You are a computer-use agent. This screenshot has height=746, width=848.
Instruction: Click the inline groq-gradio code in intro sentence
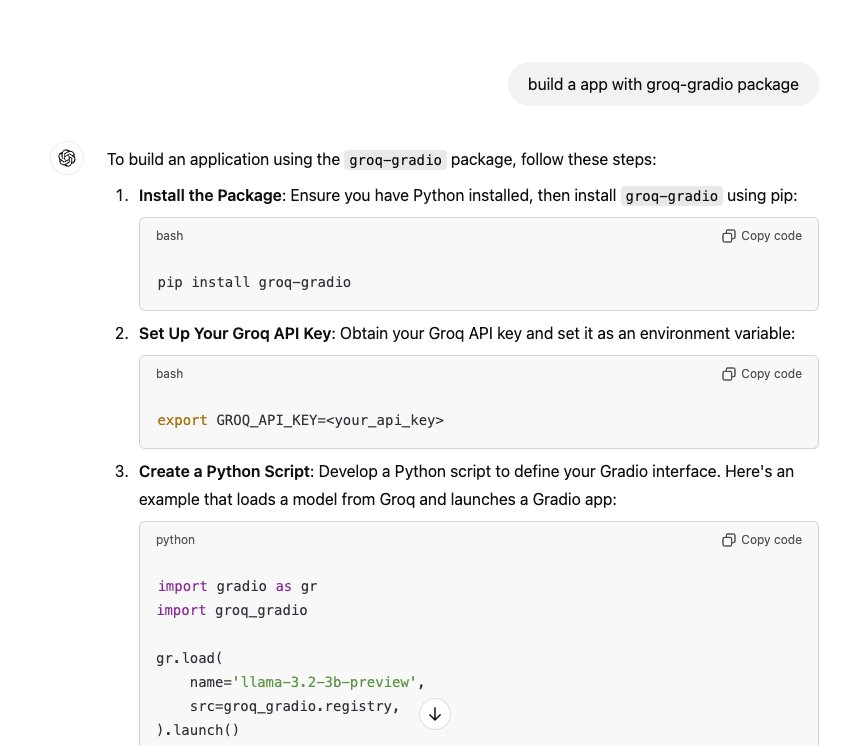point(395,160)
